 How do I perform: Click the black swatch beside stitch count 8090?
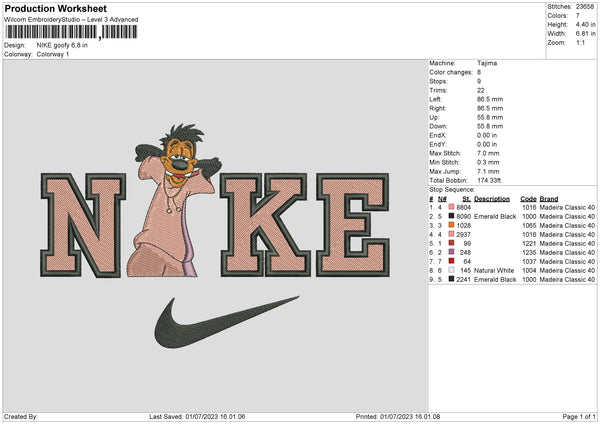pyautogui.click(x=452, y=216)
